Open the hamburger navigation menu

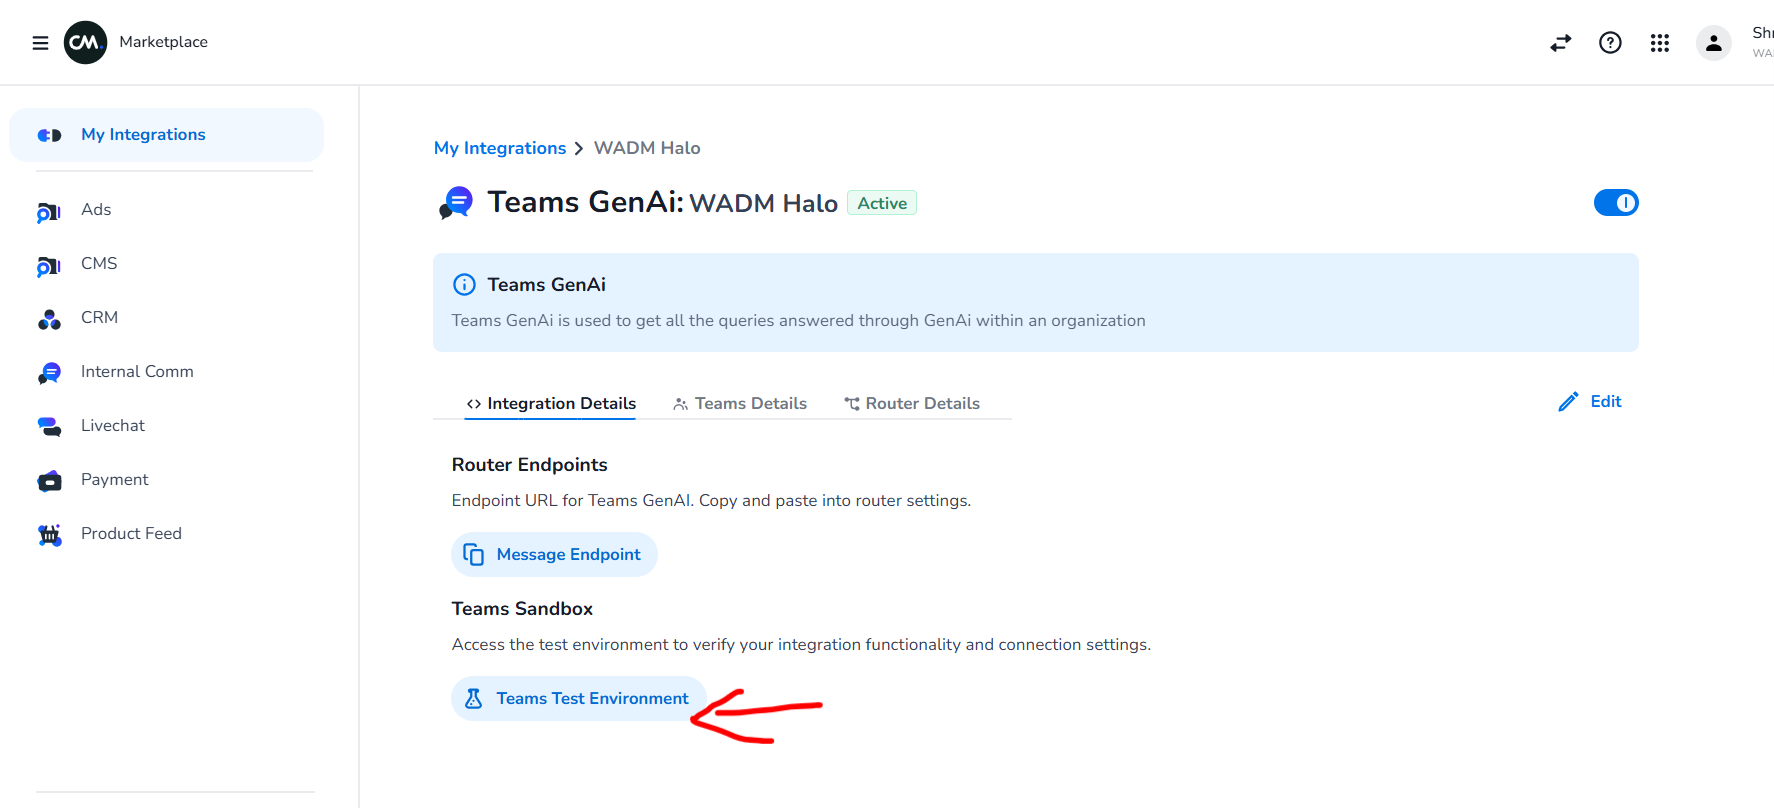pyautogui.click(x=40, y=43)
